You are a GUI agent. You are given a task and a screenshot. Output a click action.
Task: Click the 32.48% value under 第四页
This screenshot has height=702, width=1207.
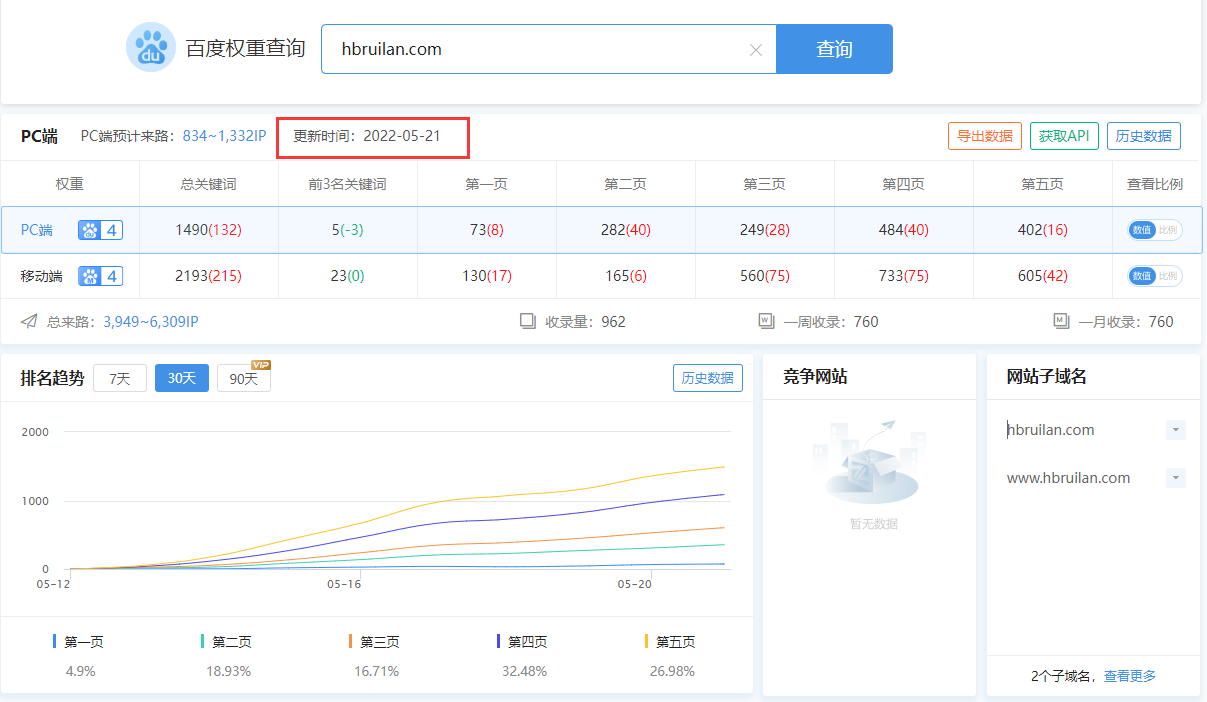pos(524,671)
